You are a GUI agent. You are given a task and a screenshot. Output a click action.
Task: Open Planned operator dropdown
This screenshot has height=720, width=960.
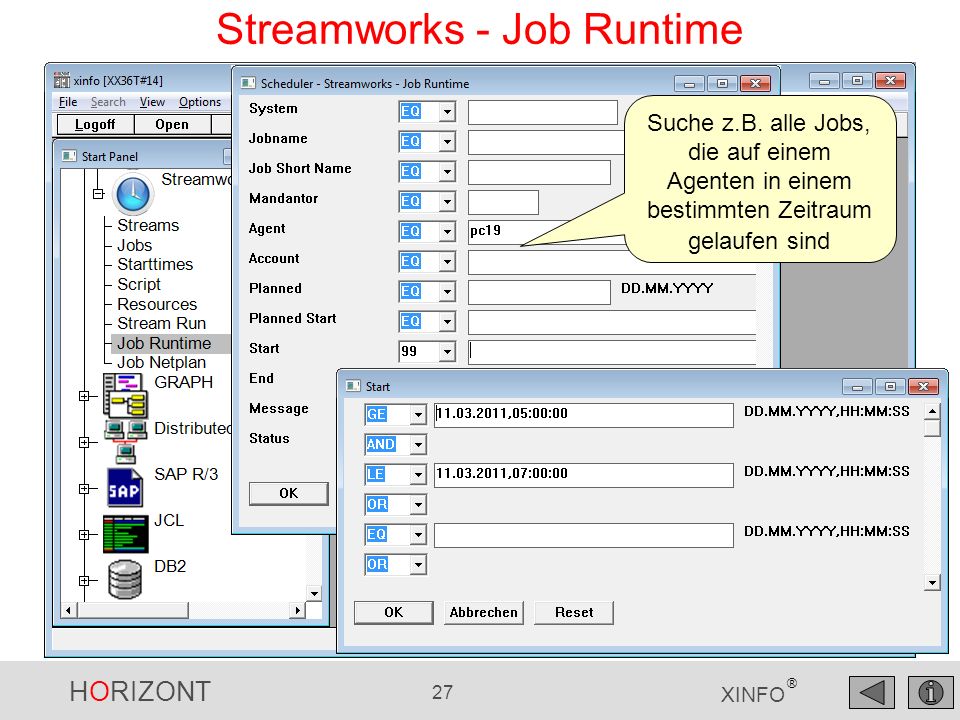(447, 291)
